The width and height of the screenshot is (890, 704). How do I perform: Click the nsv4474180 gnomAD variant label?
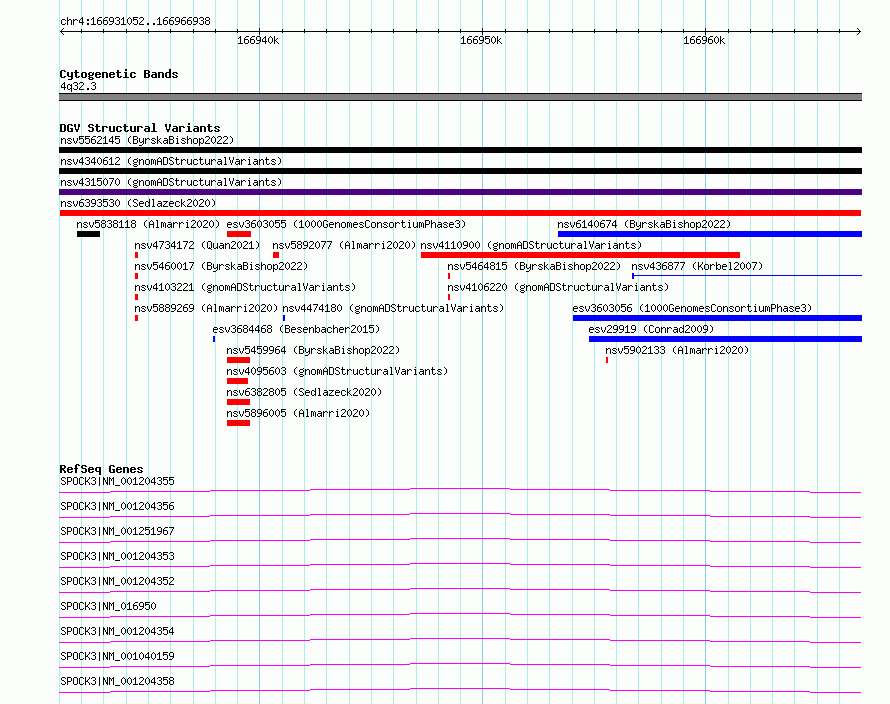(x=393, y=308)
